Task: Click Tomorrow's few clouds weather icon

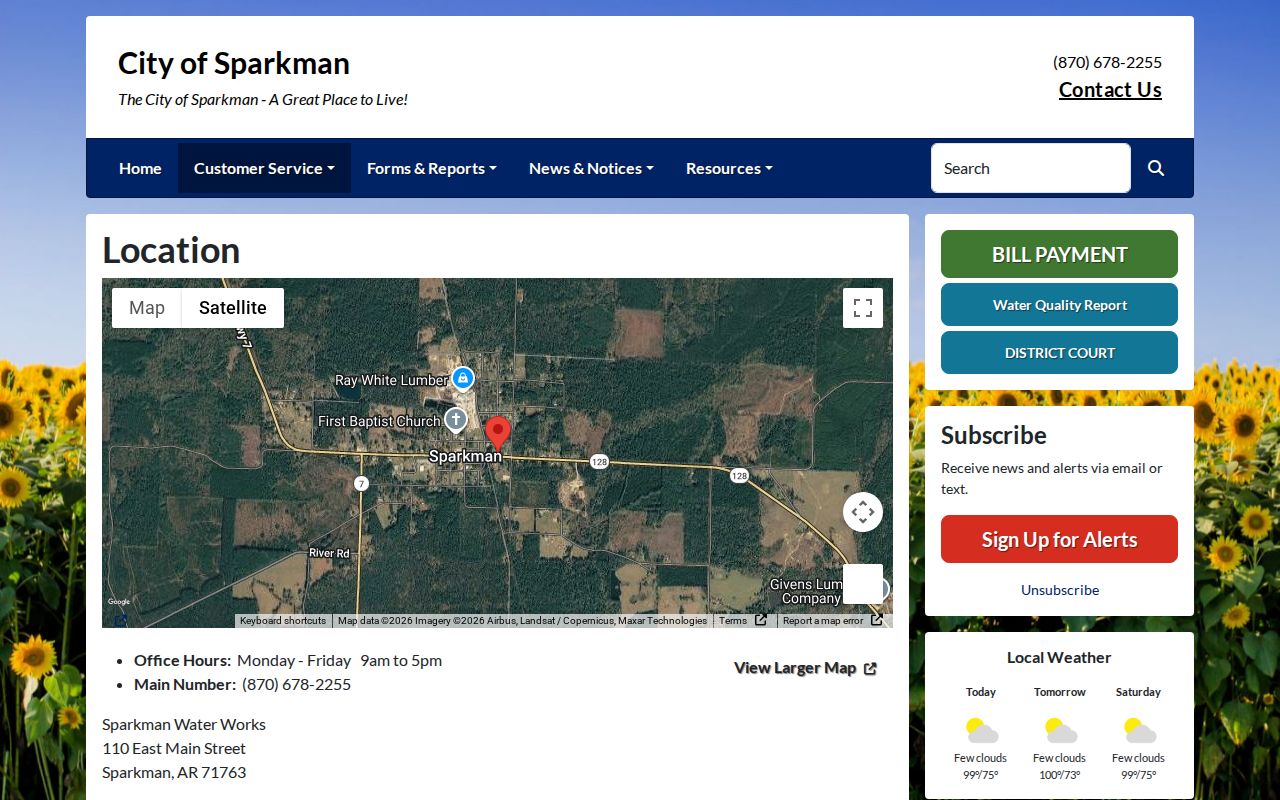Action: [x=1060, y=731]
